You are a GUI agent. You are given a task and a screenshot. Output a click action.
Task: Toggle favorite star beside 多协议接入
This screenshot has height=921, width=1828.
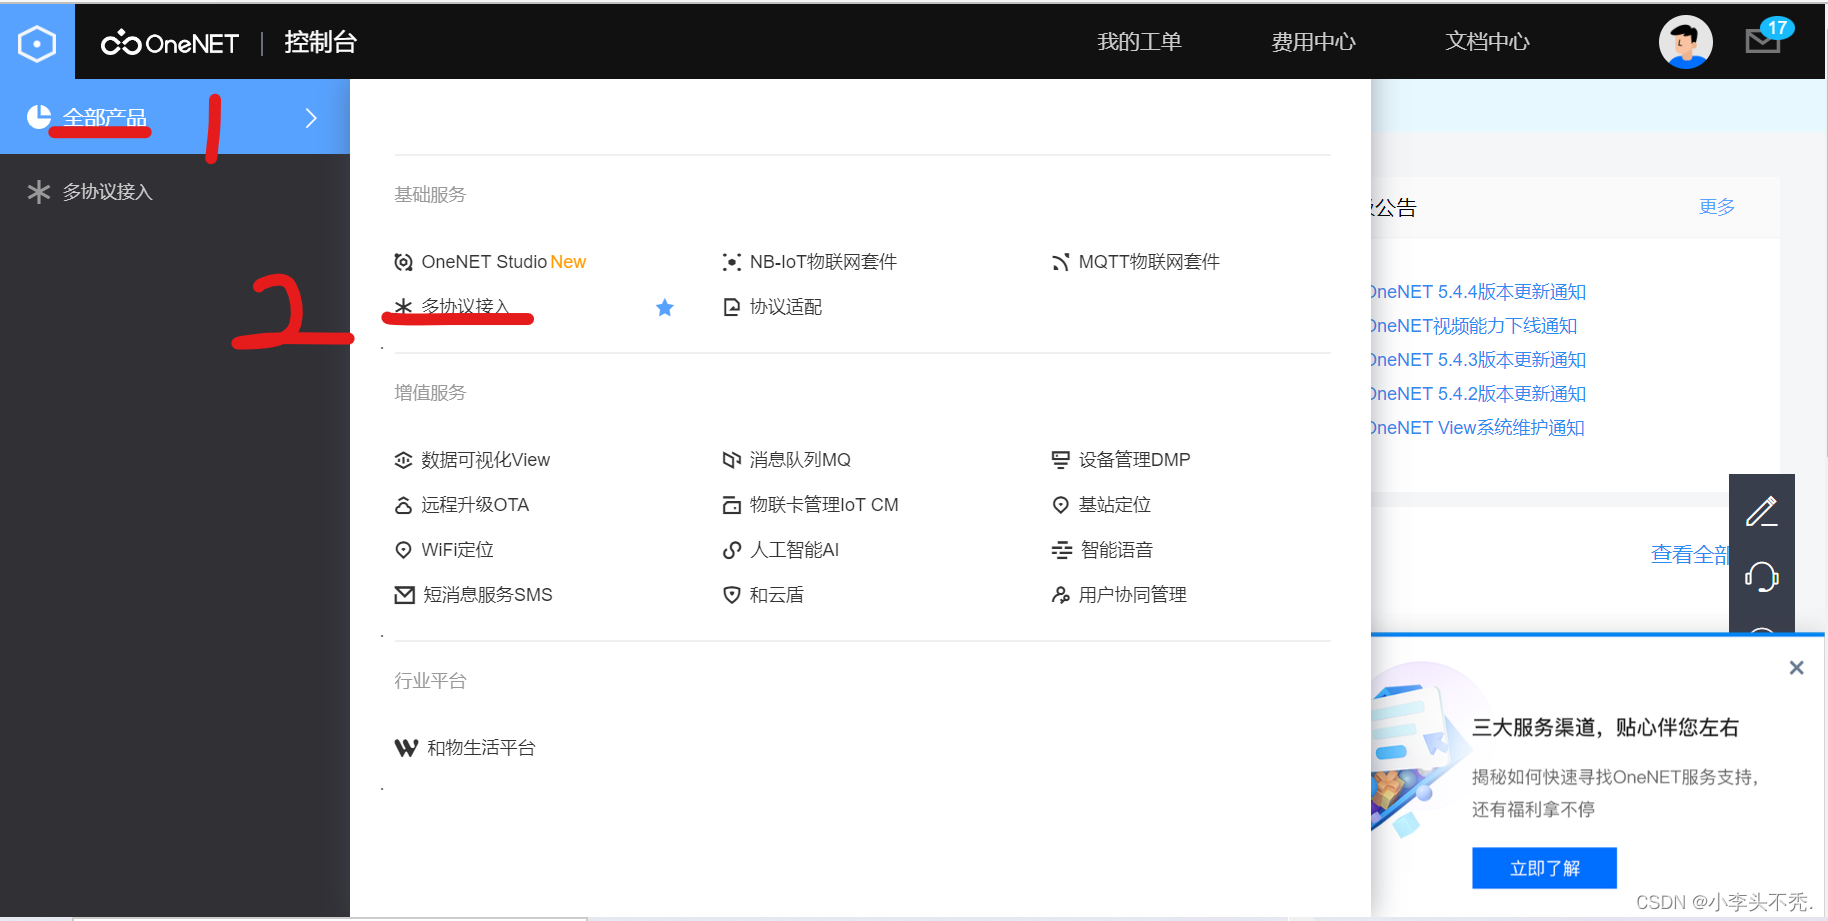tap(664, 308)
